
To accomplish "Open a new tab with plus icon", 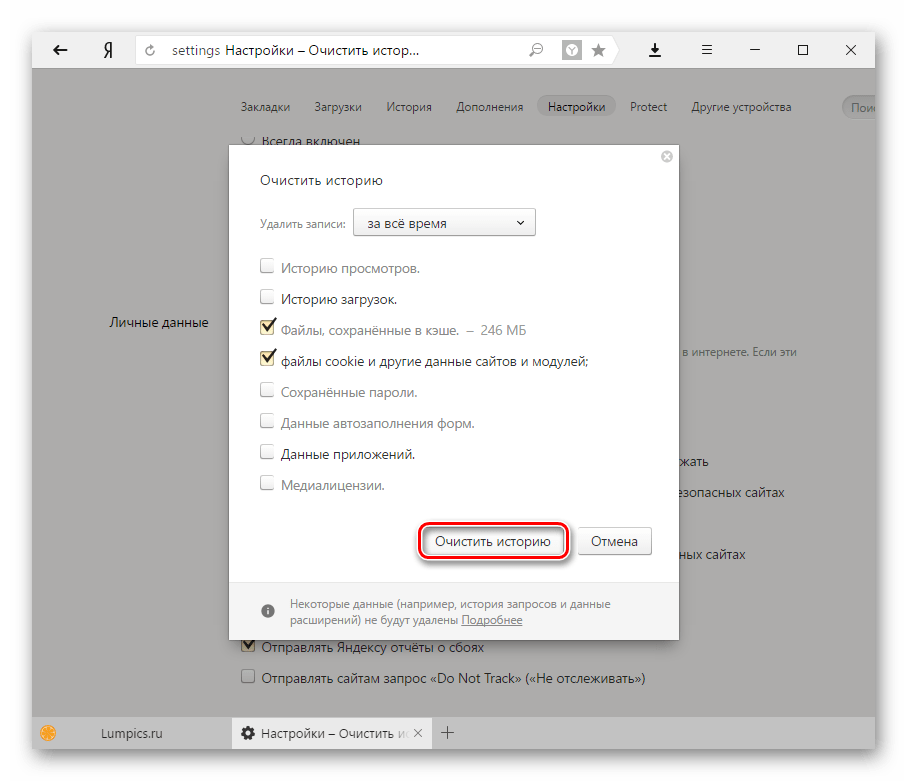I will pyautogui.click(x=448, y=733).
